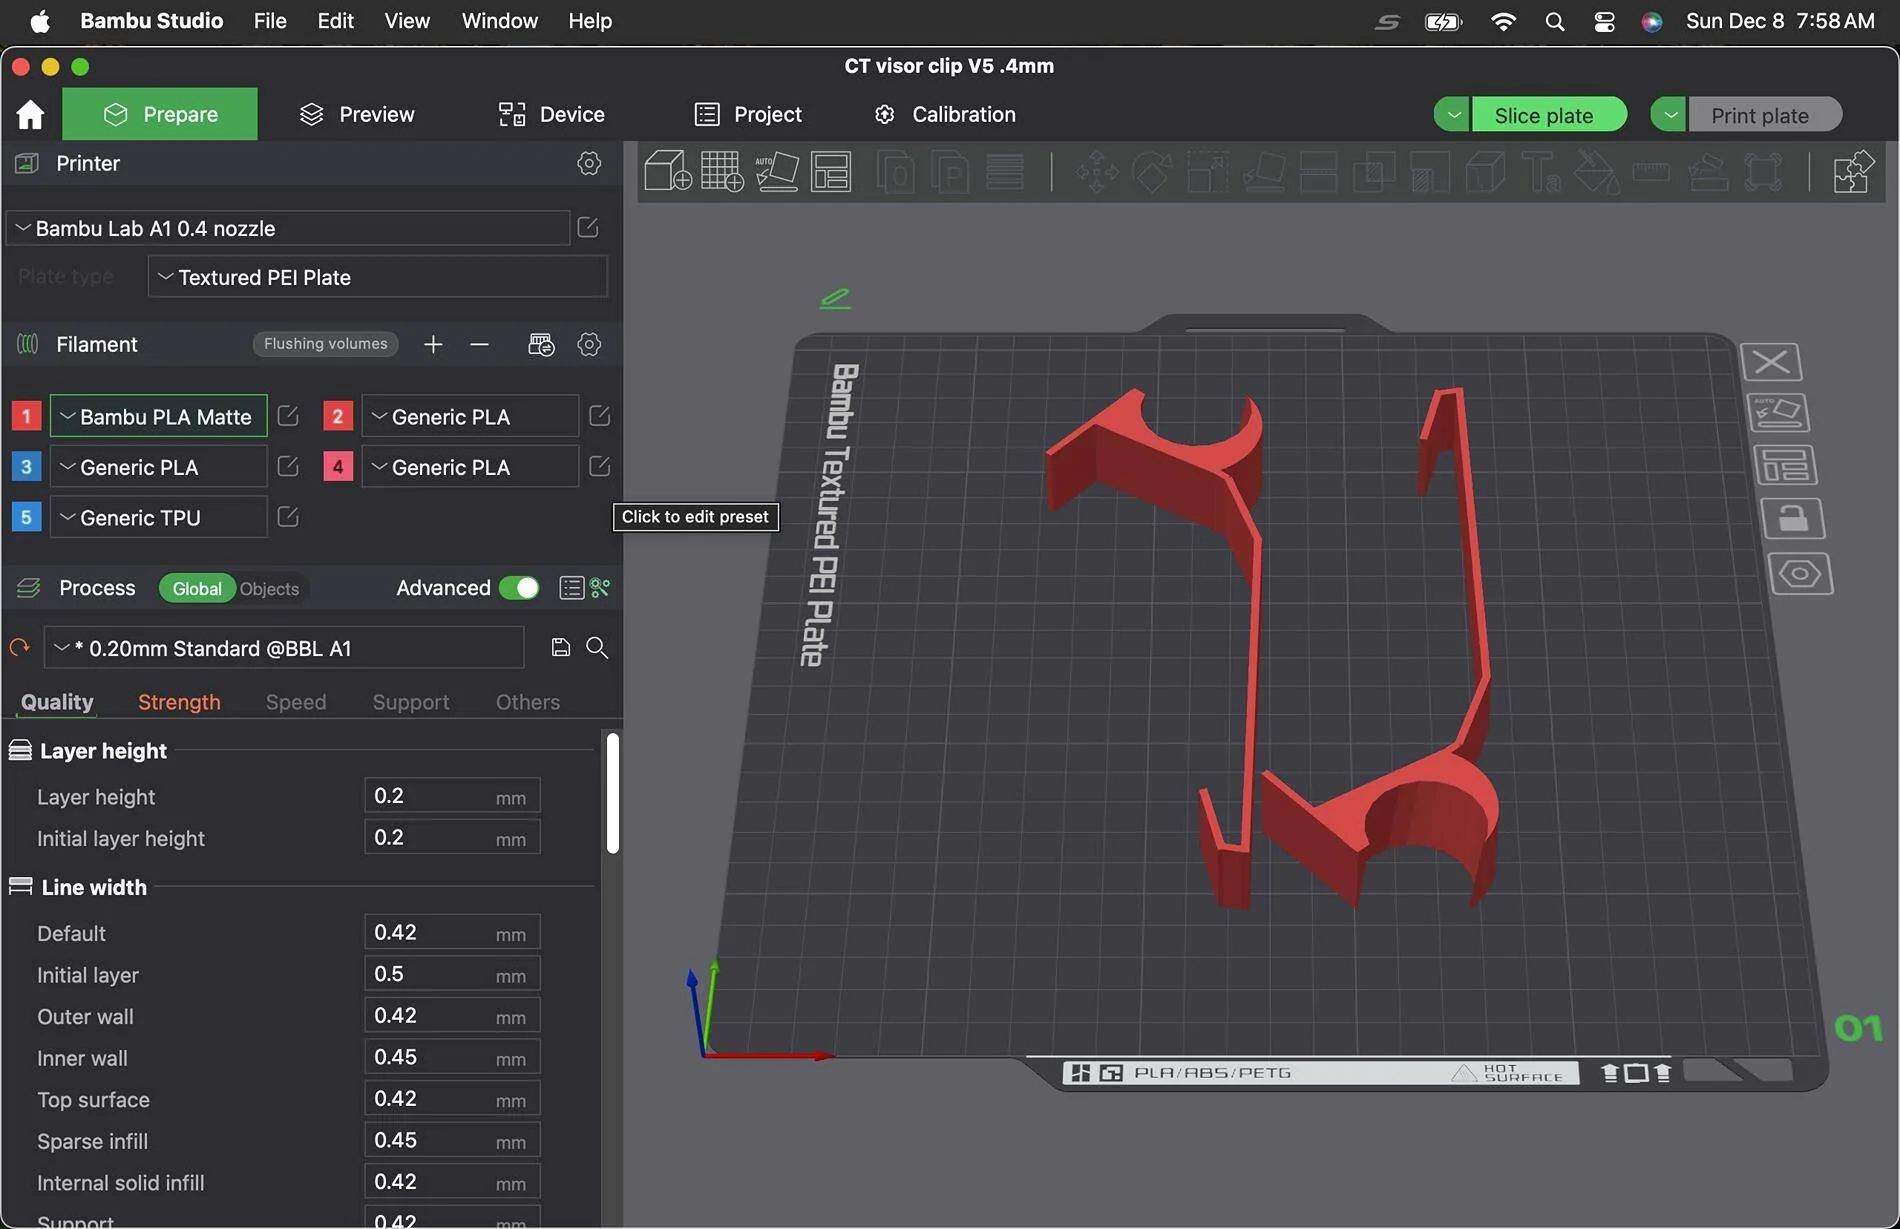
Task: Select the Global process scope
Action: (197, 588)
